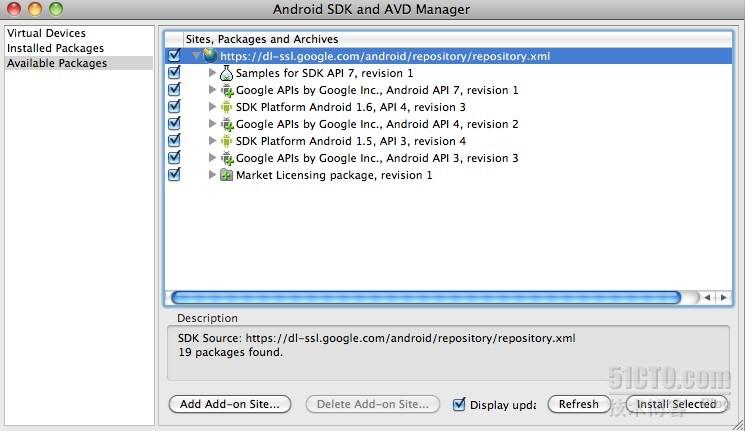
Task: Toggle the Display updates only checkbox
Action: 459,404
